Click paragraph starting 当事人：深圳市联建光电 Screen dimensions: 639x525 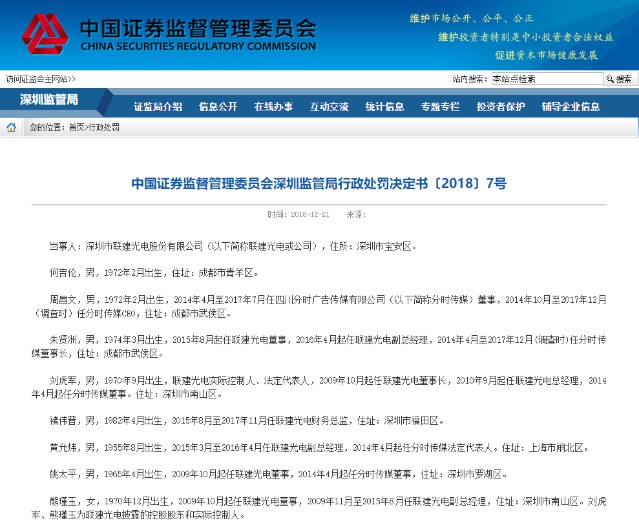[x=233, y=246]
